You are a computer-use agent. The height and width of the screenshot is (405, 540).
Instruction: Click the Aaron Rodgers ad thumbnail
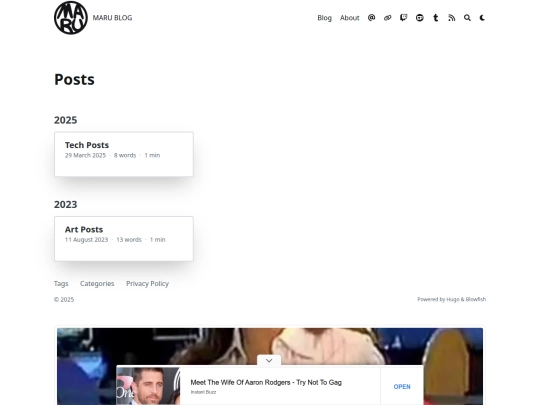[148, 386]
